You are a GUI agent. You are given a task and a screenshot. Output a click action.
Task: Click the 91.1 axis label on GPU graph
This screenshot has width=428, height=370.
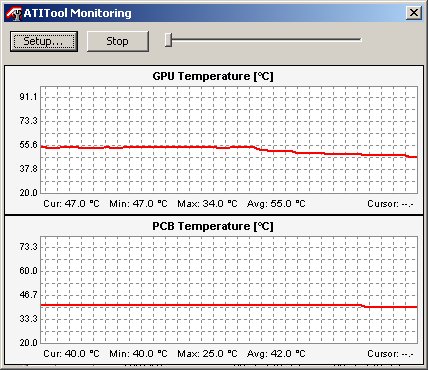(28, 97)
